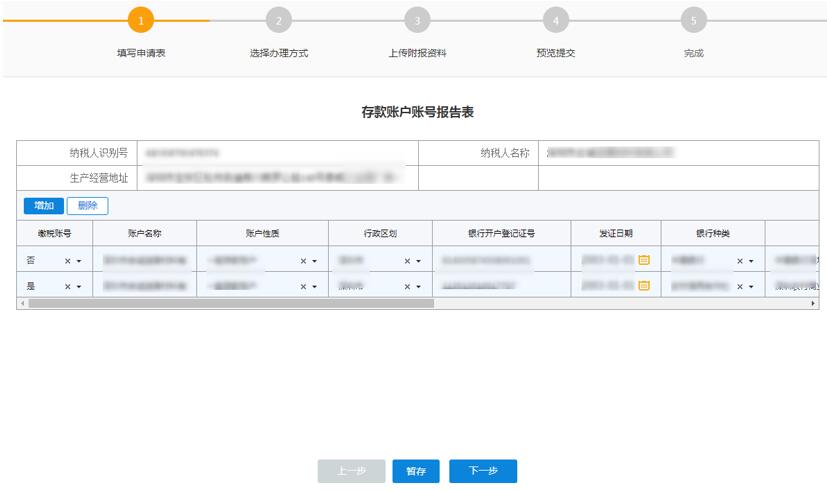This screenshot has width=827, height=491.
Task: Select the 预览提交 step label
Action: pyautogui.click(x=555, y=53)
